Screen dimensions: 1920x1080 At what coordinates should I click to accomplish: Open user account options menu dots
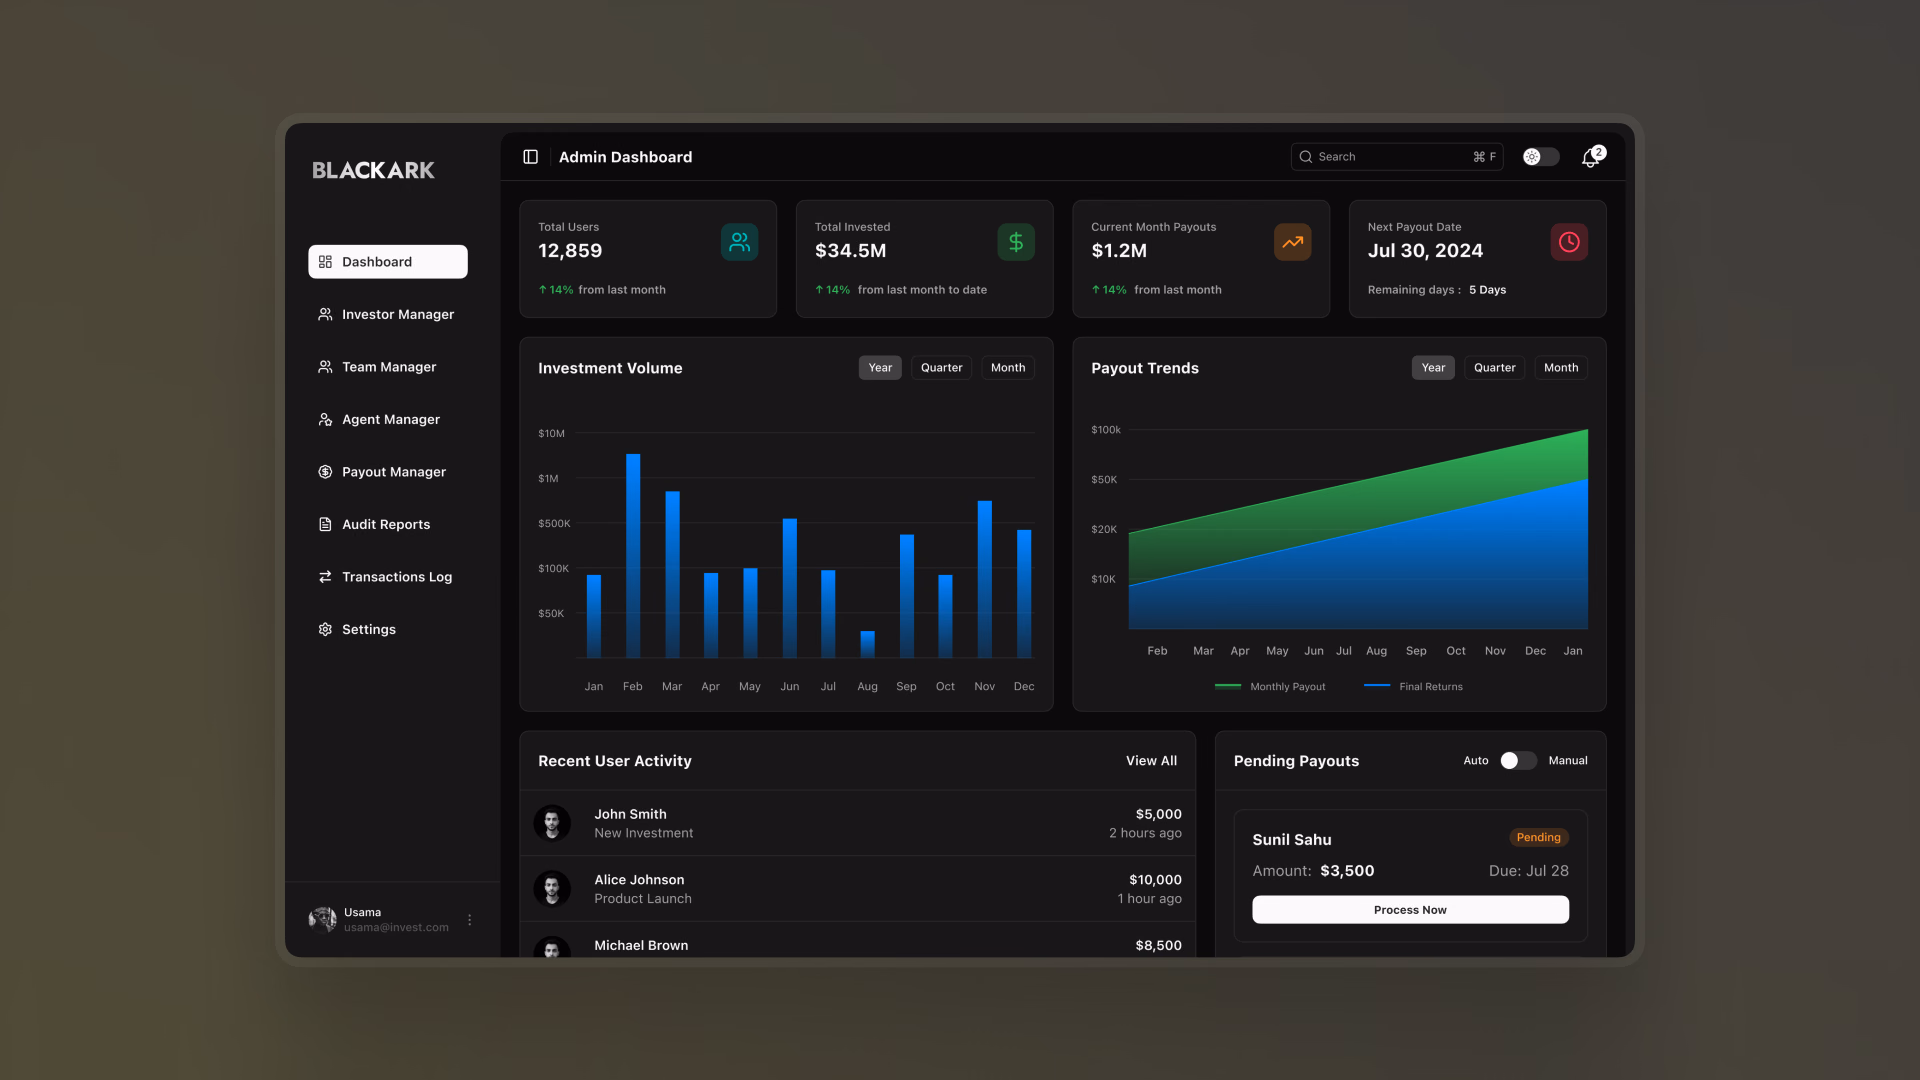click(470, 920)
